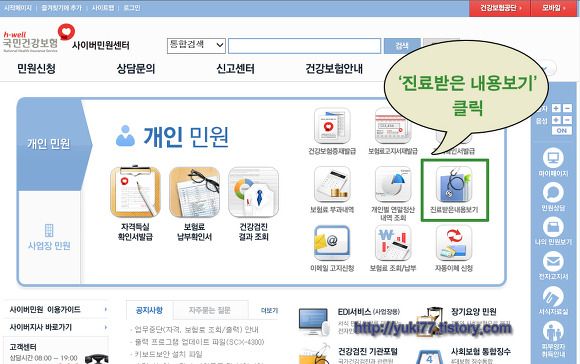
Task: Switch to 자주묻는 질문 tab
Action: (210, 310)
